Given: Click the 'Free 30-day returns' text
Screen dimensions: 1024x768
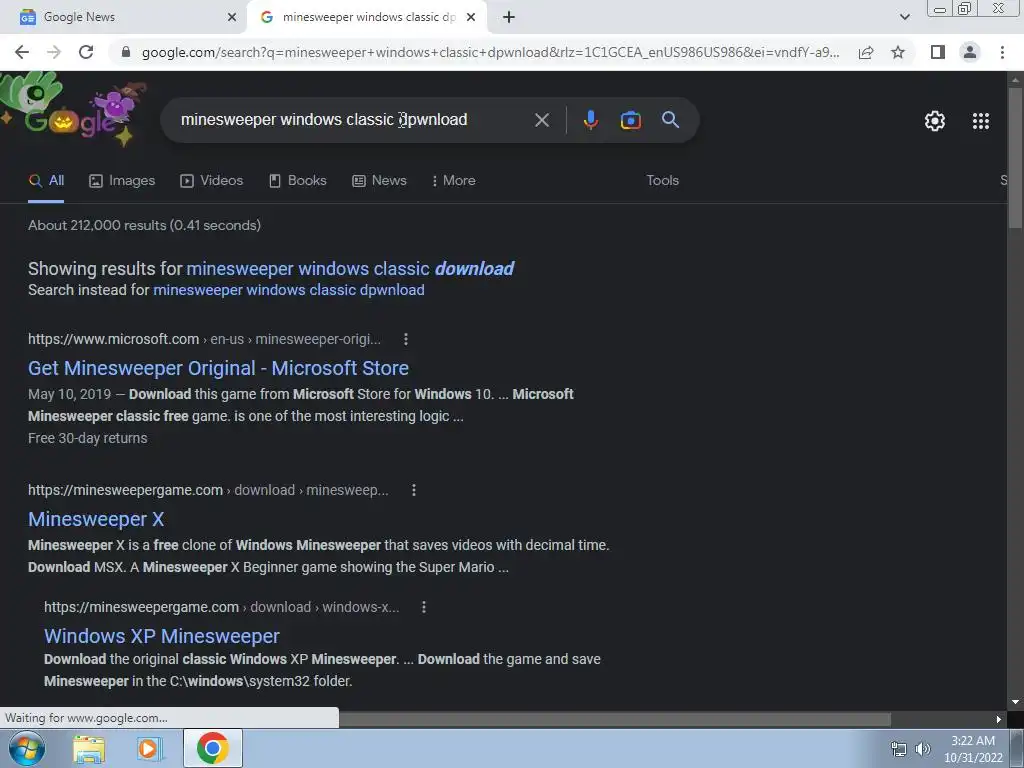Looking at the screenshot, I should coord(88,438).
